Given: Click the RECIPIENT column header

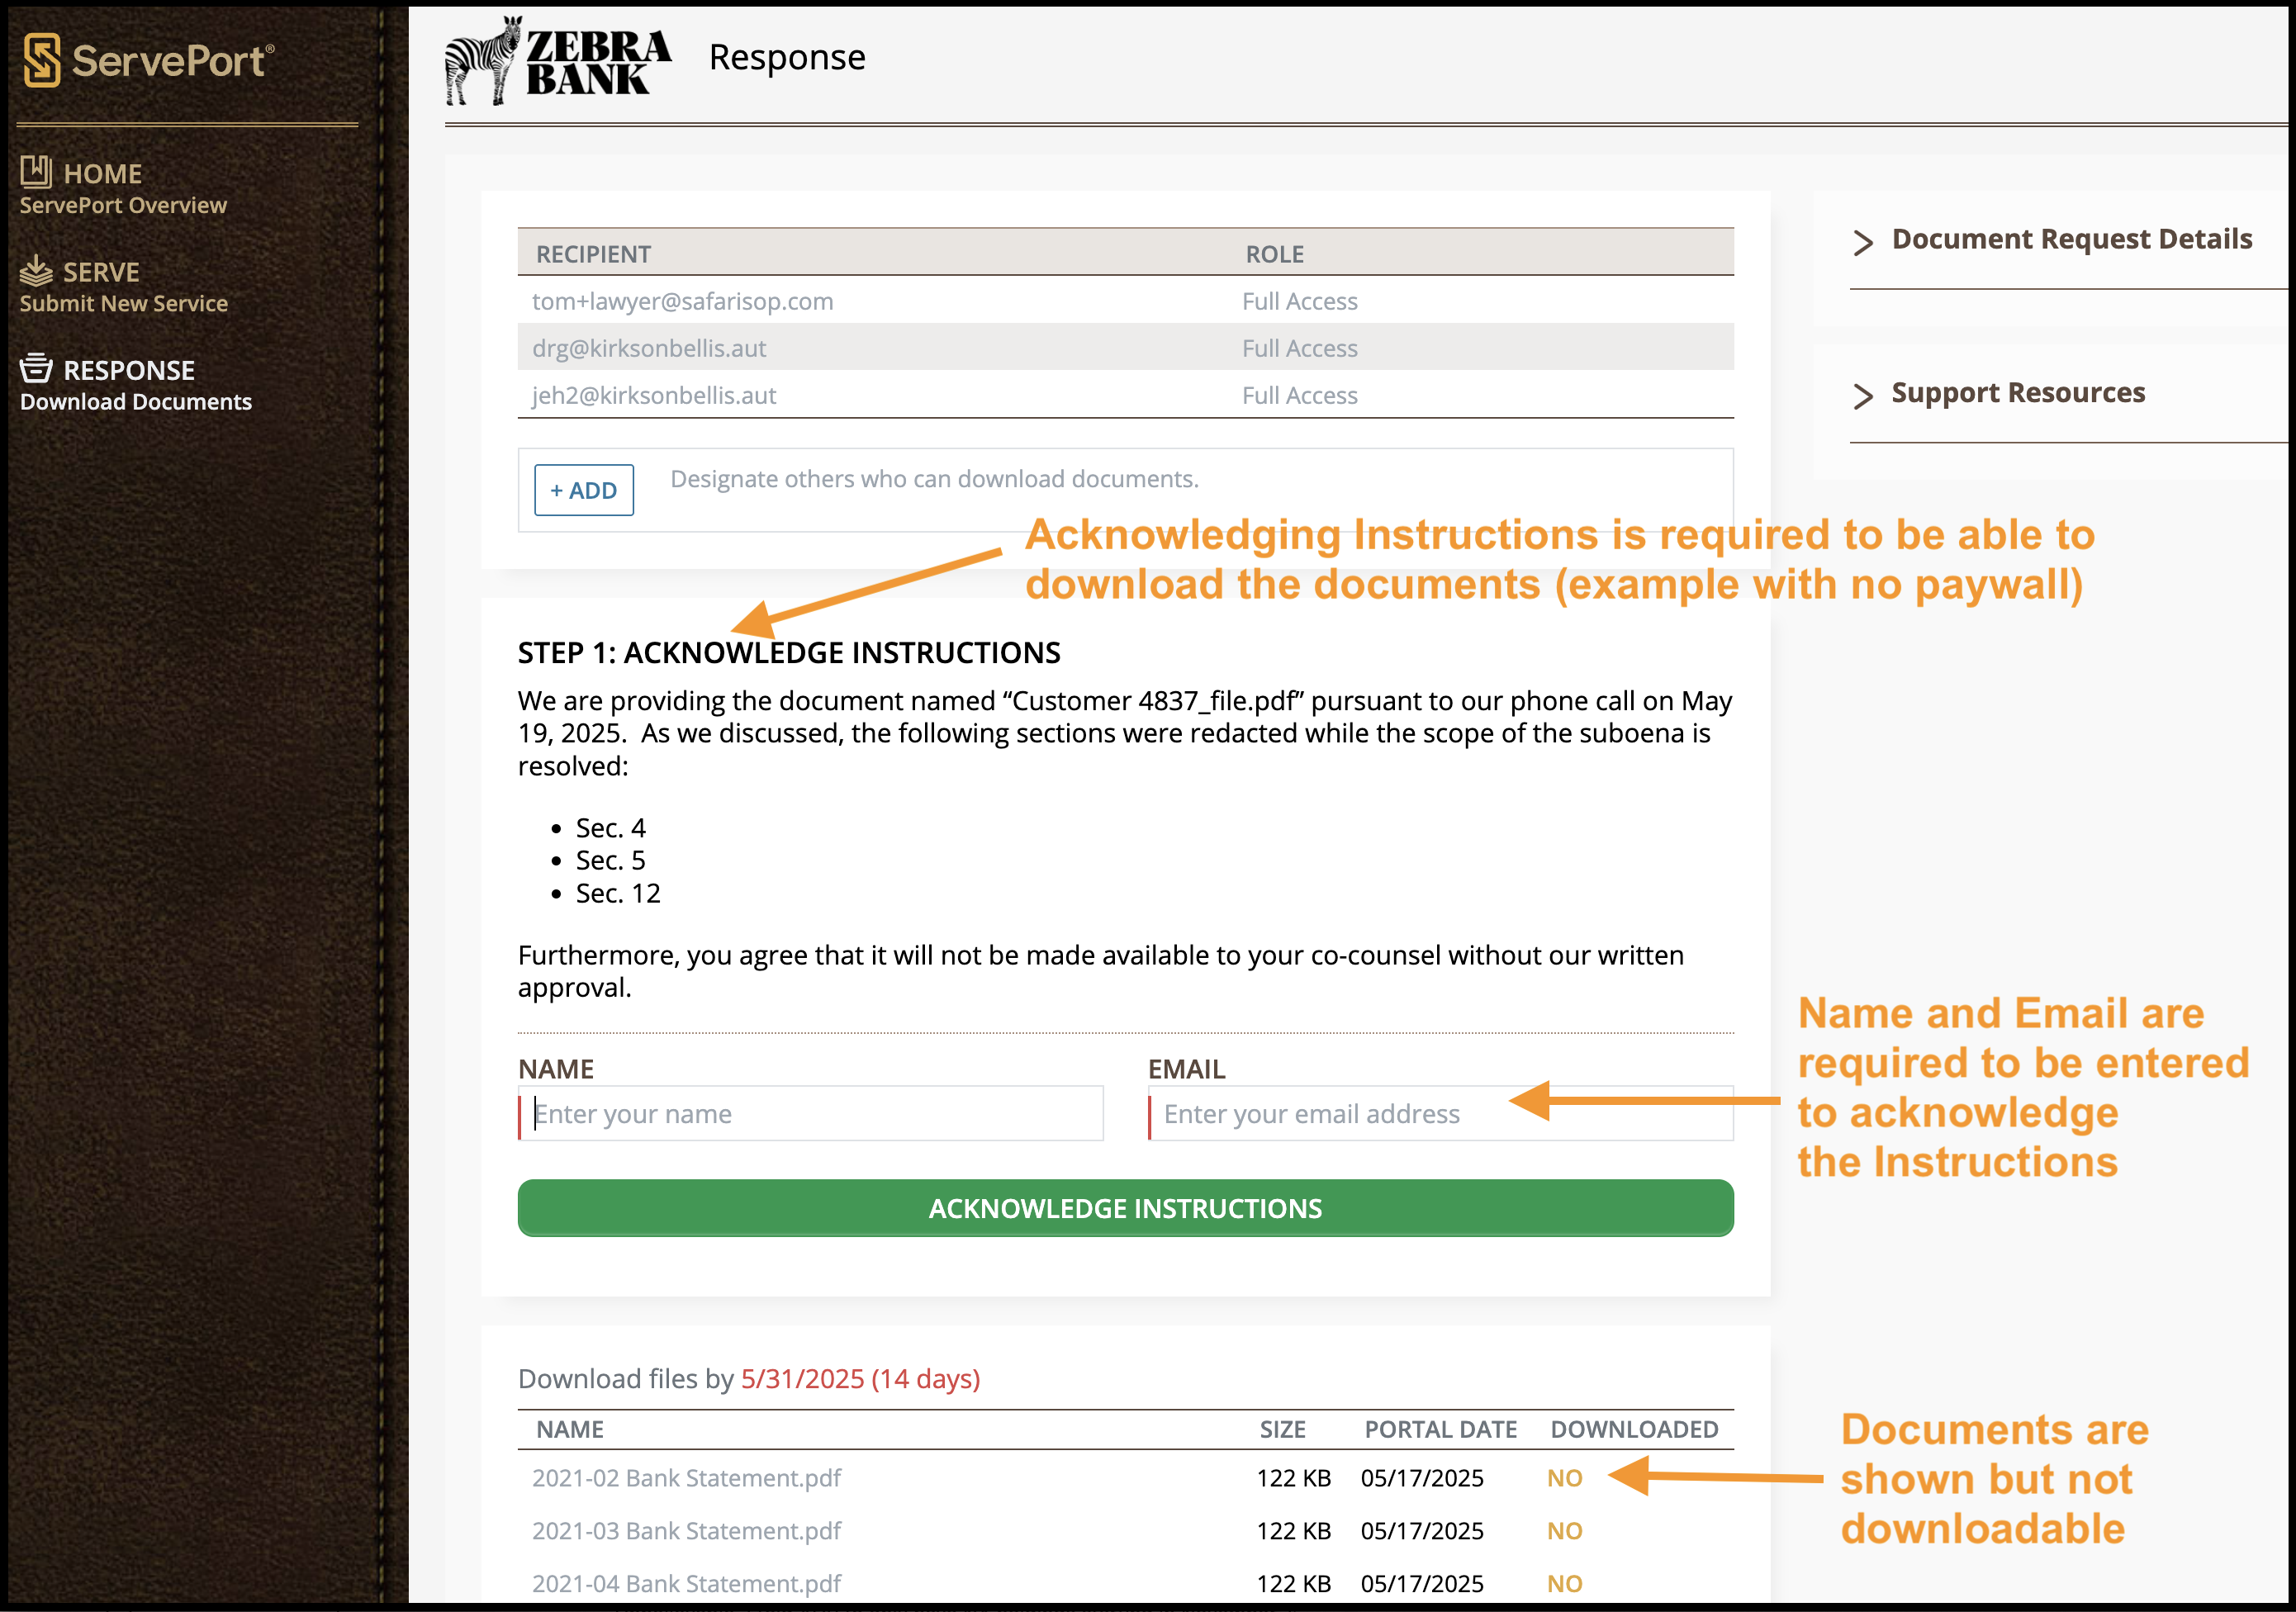Looking at the screenshot, I should [593, 254].
